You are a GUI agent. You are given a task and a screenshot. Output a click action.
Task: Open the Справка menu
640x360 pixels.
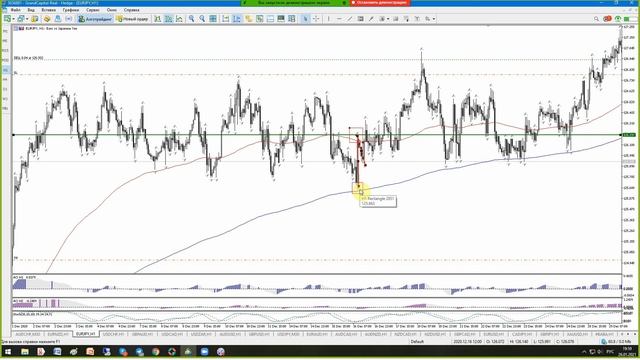point(131,10)
